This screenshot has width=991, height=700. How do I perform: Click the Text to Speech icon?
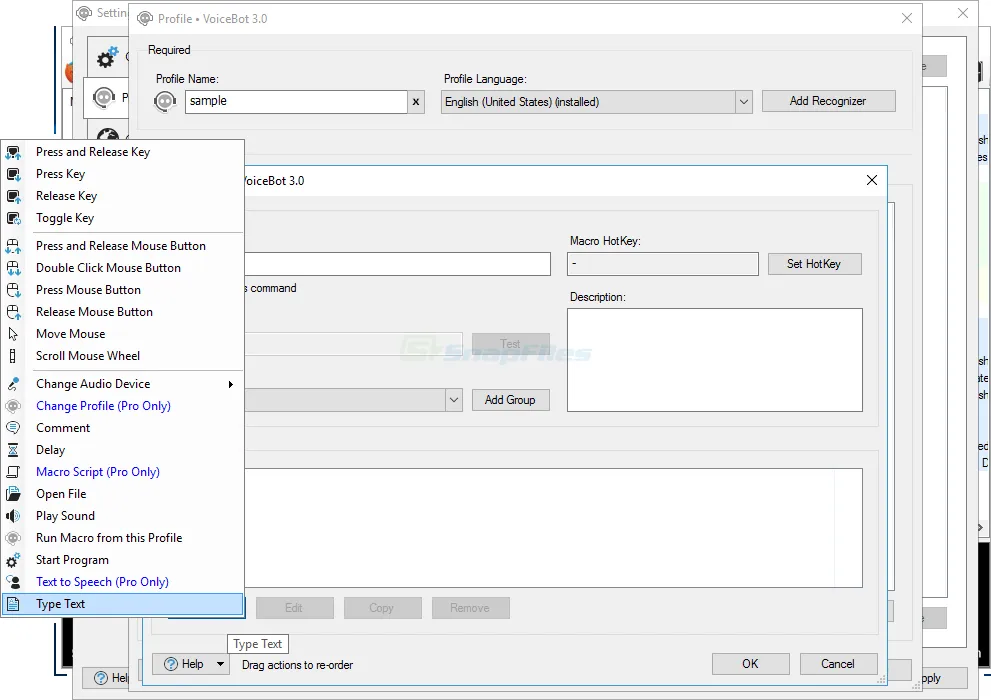[13, 582]
